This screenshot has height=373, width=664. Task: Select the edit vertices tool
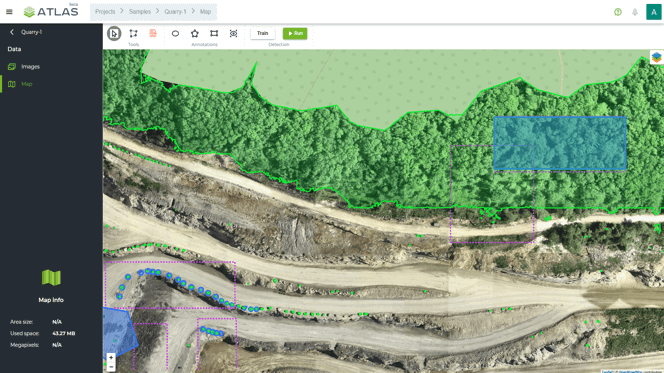133,33
